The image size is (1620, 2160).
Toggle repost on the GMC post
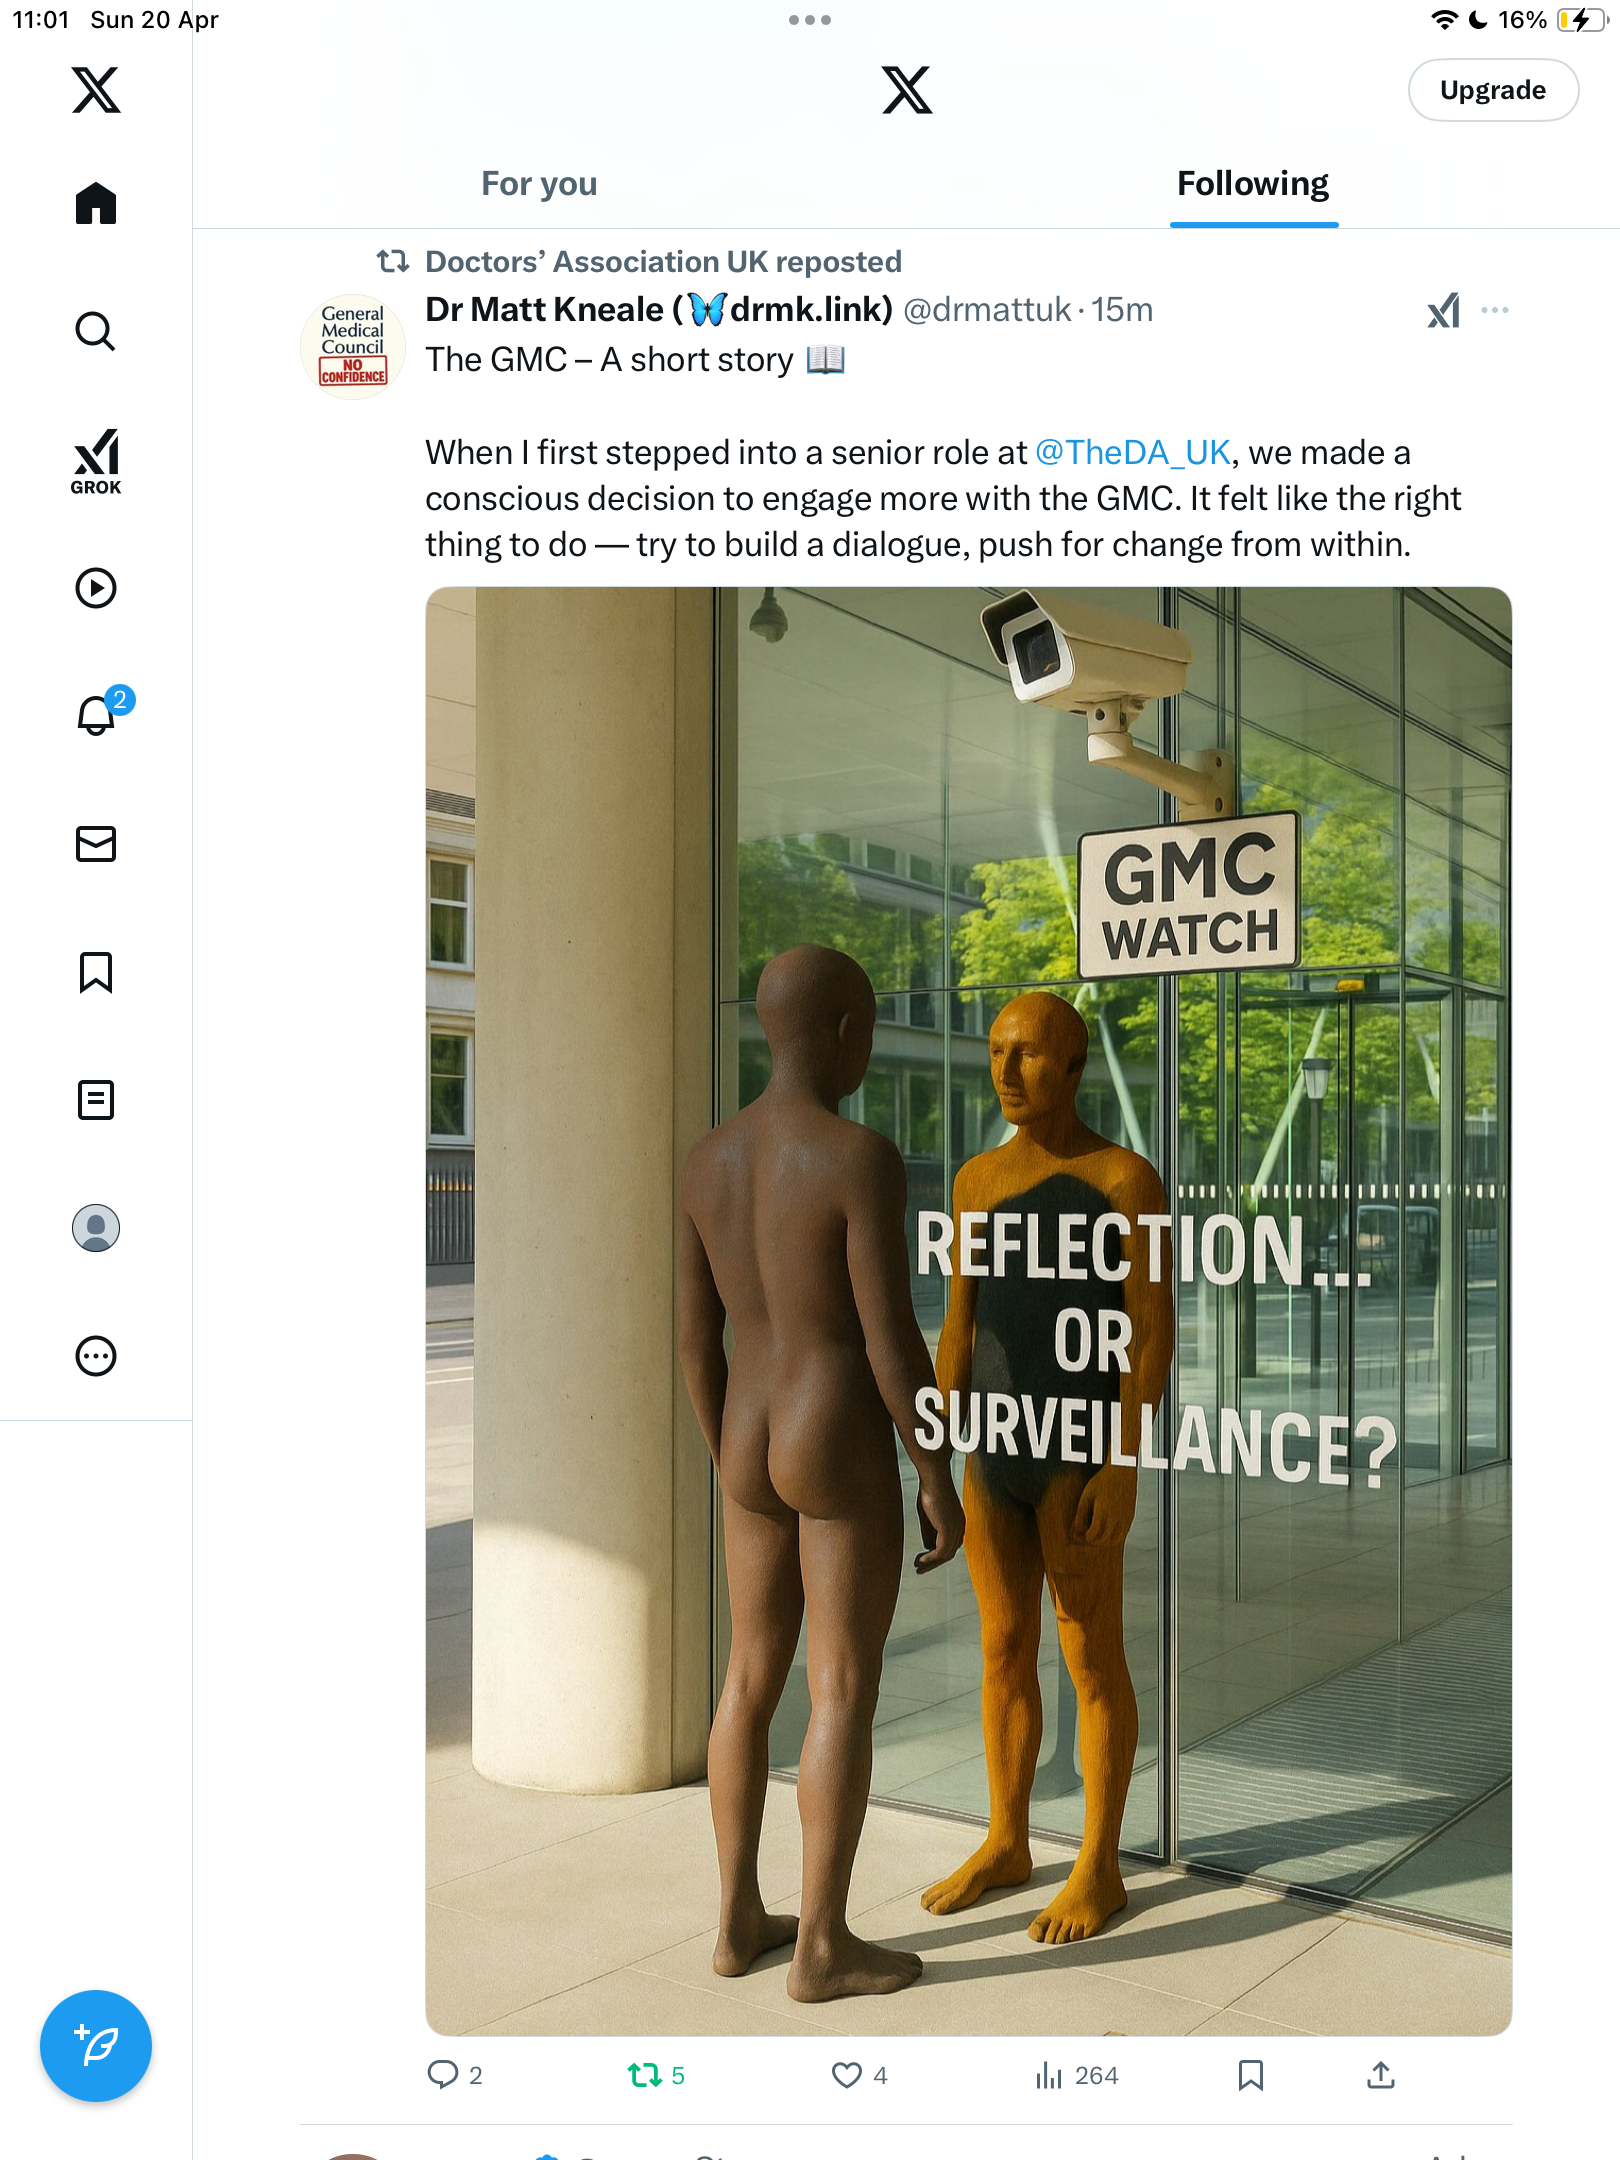coord(656,2076)
